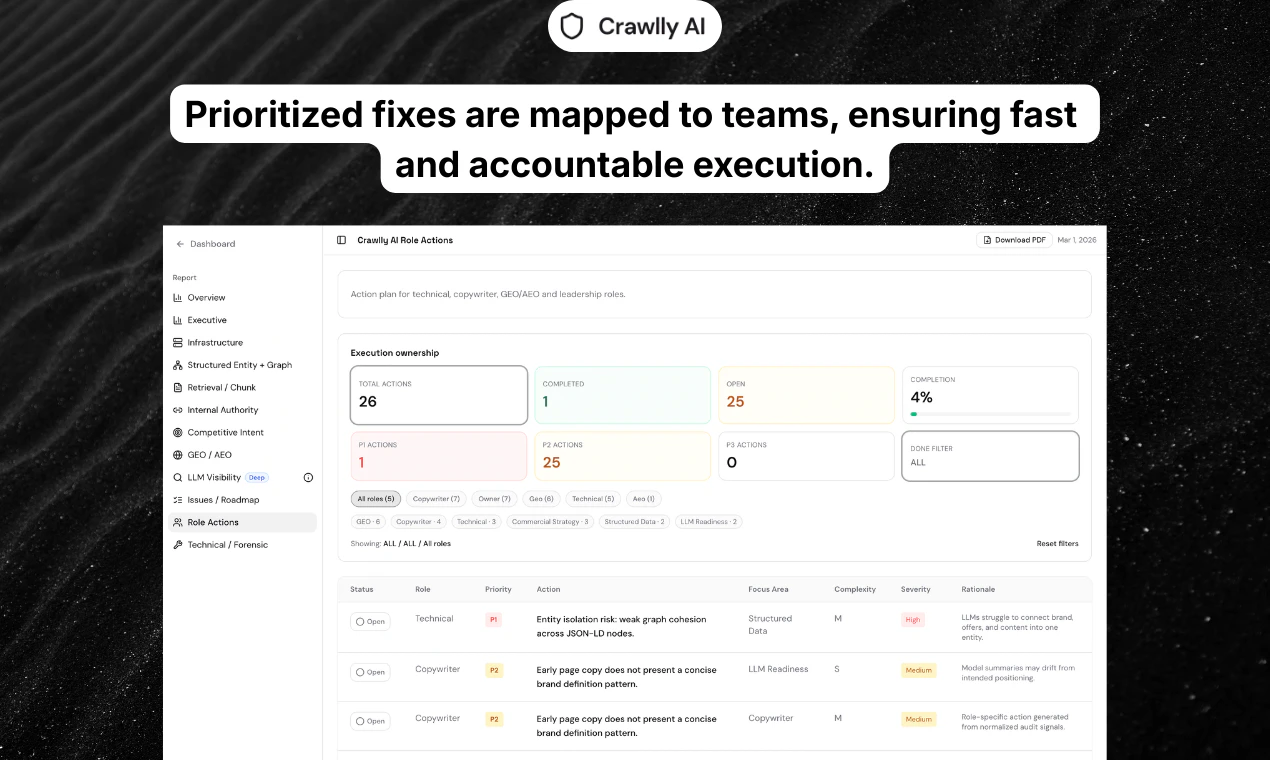
Task: Click the info icon next to LLM Visibility
Action: (308, 478)
